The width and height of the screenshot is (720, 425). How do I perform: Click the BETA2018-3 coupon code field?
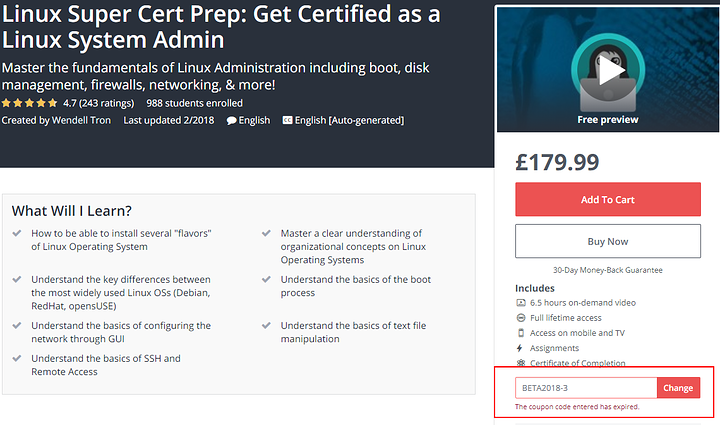pos(585,387)
